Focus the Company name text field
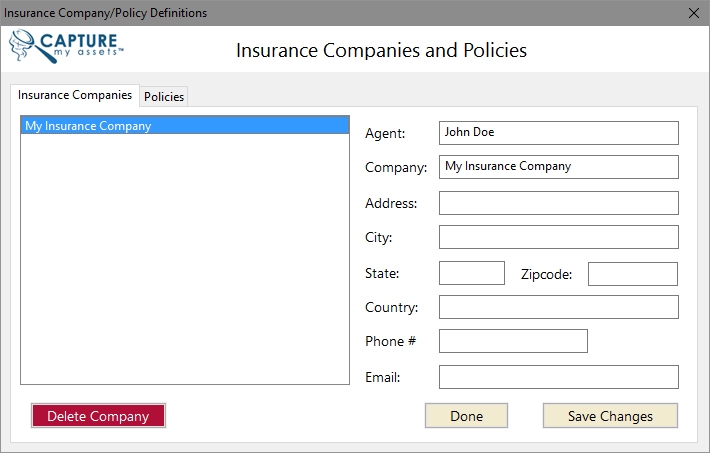 (558, 167)
